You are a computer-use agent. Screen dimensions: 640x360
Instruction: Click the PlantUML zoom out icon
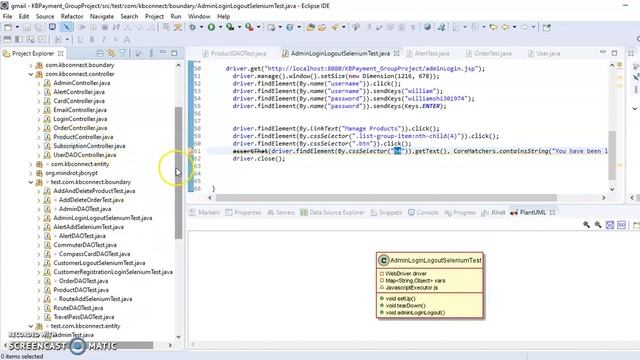coord(598,225)
